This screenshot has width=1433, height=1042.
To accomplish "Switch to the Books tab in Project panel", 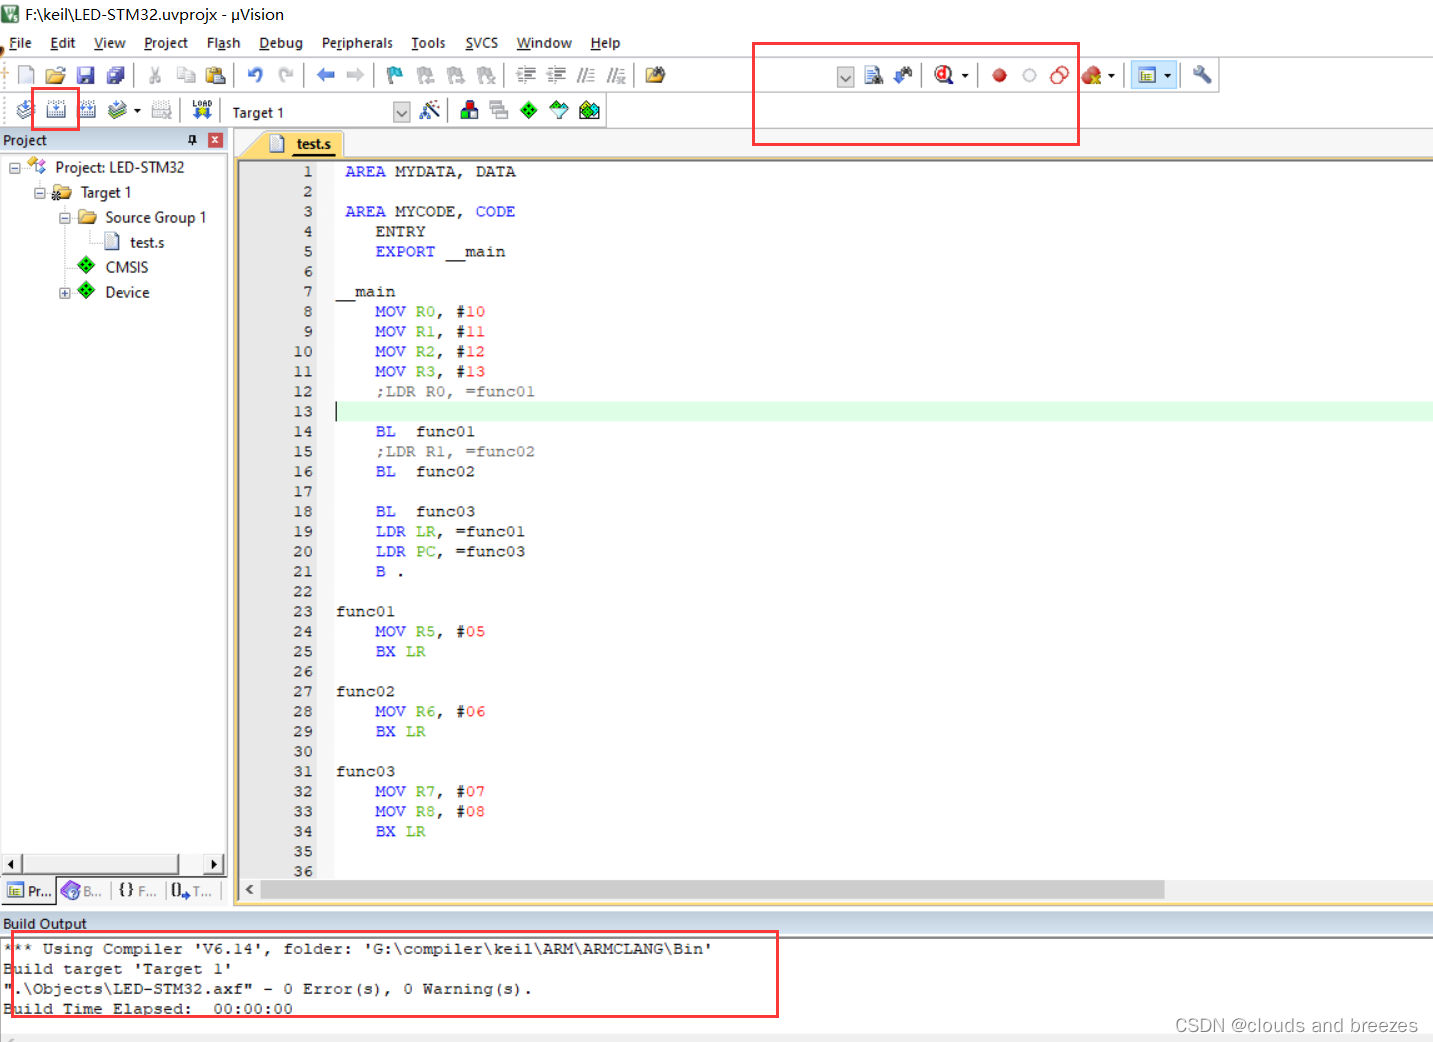I will [82, 891].
